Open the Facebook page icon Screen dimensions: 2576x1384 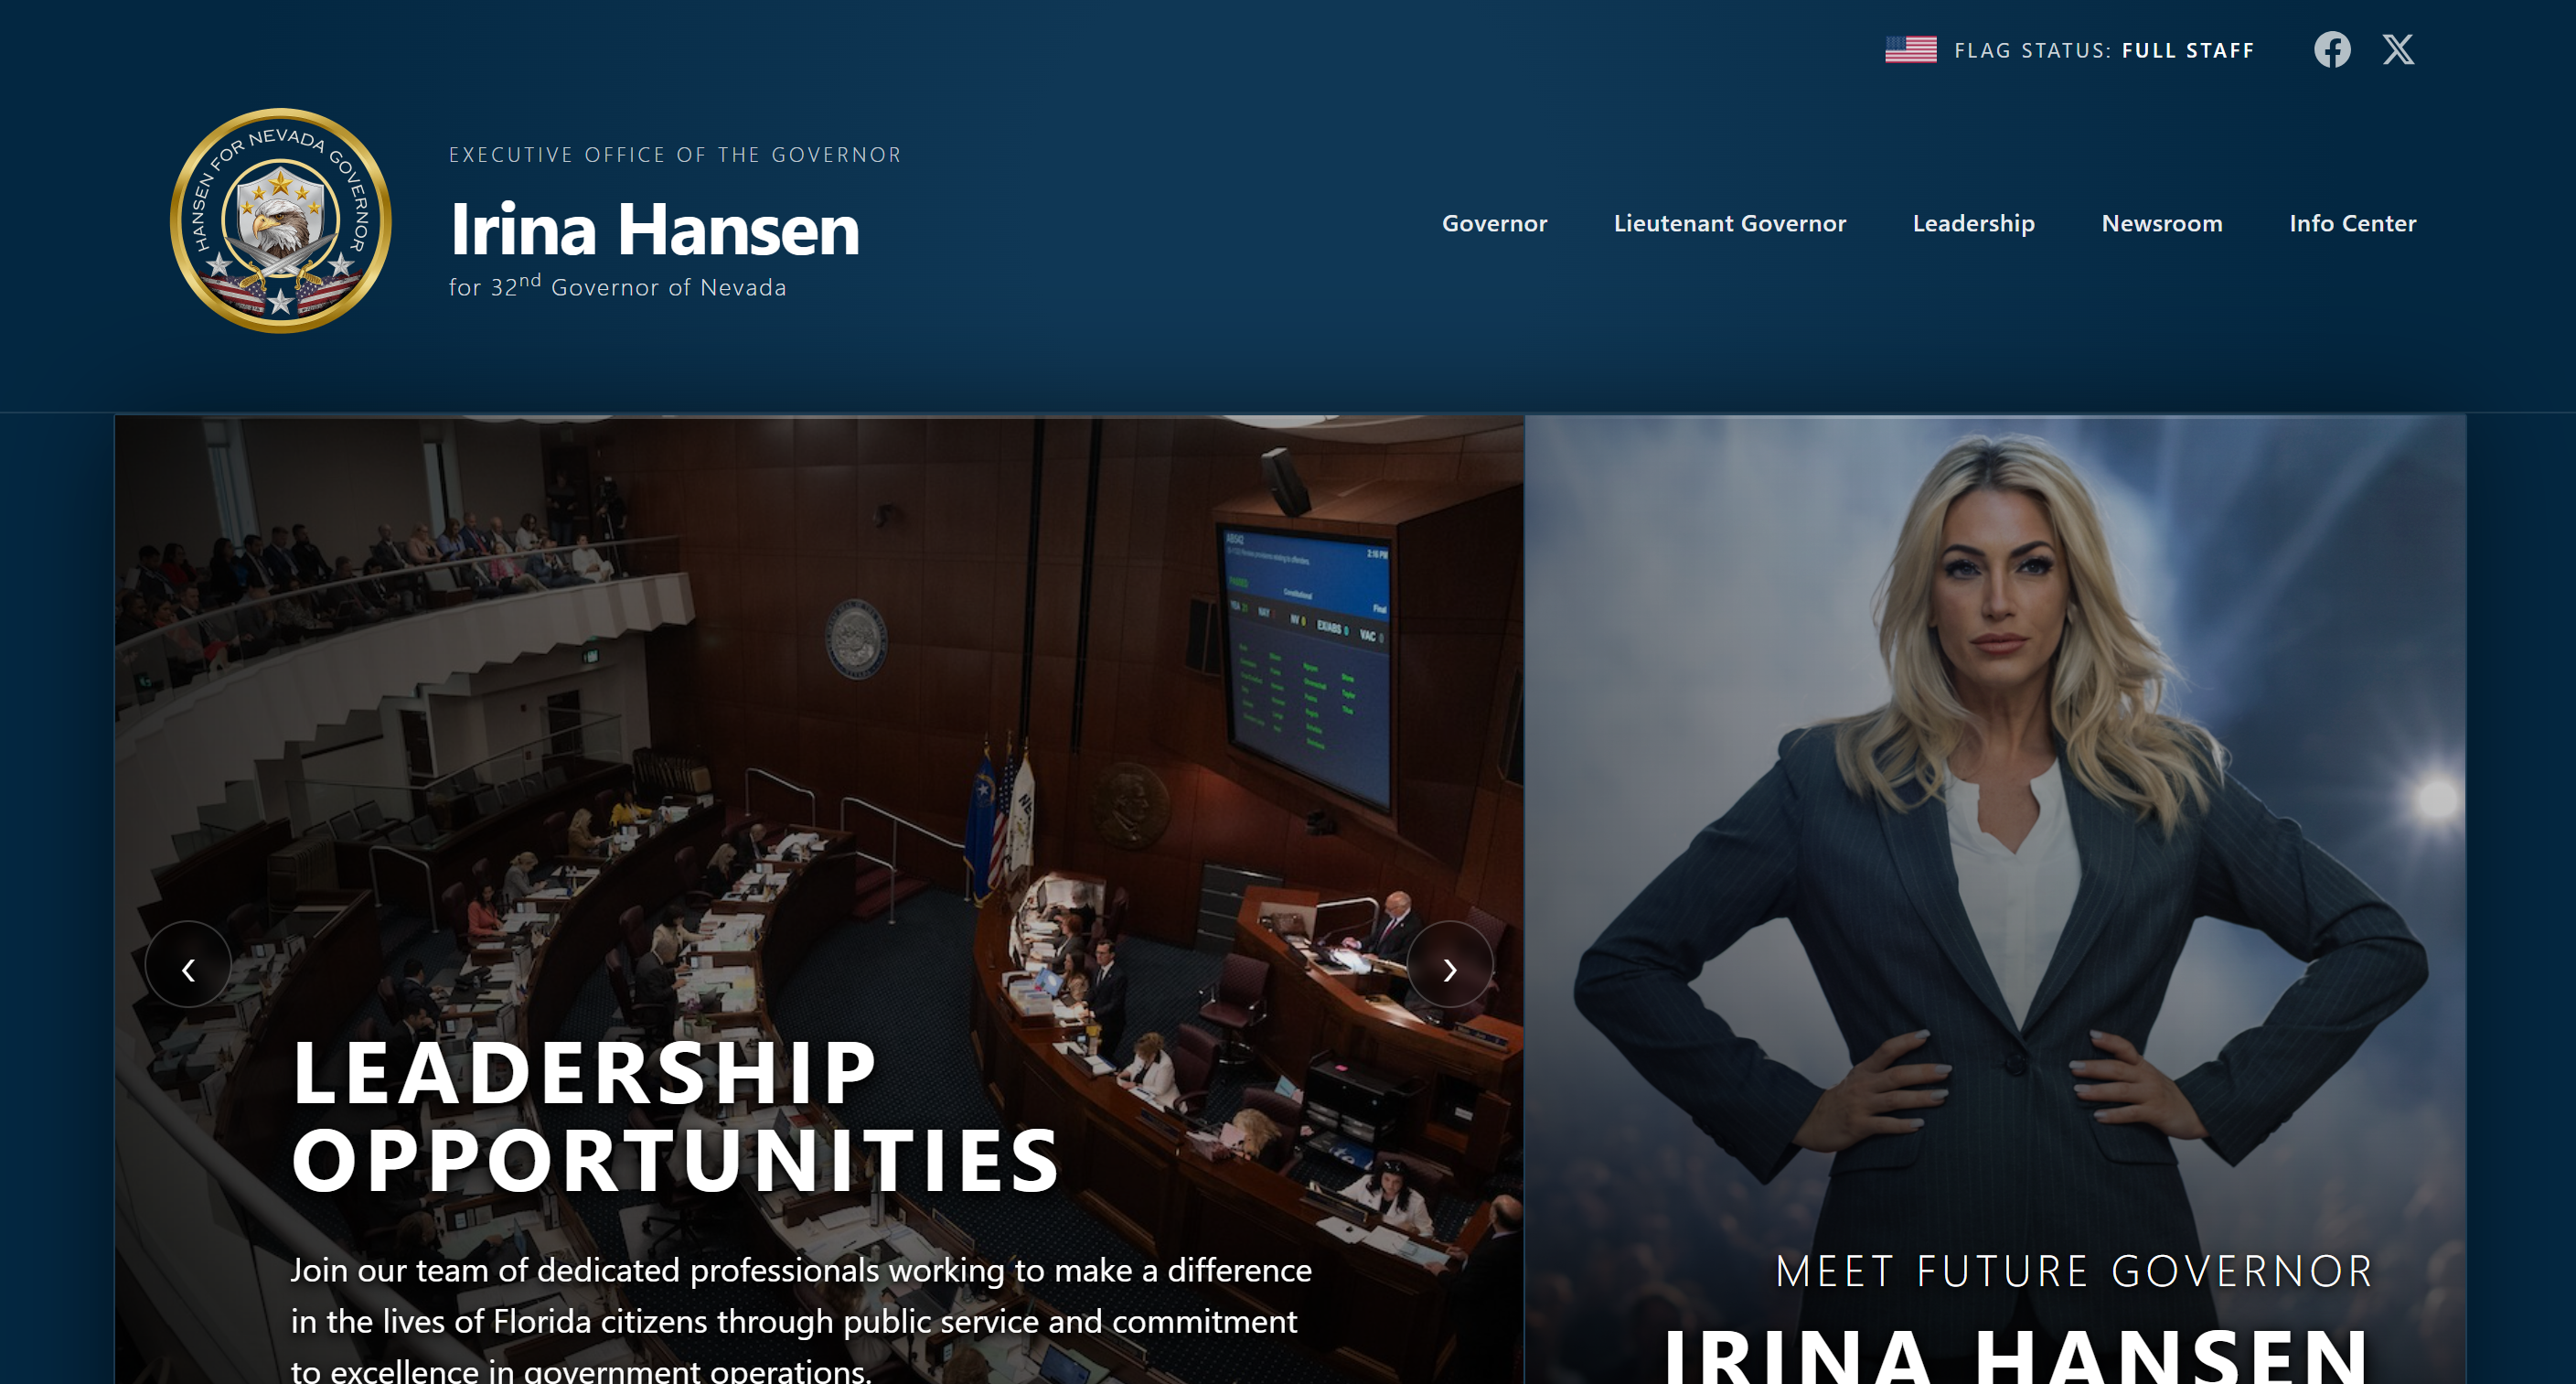[2331, 50]
